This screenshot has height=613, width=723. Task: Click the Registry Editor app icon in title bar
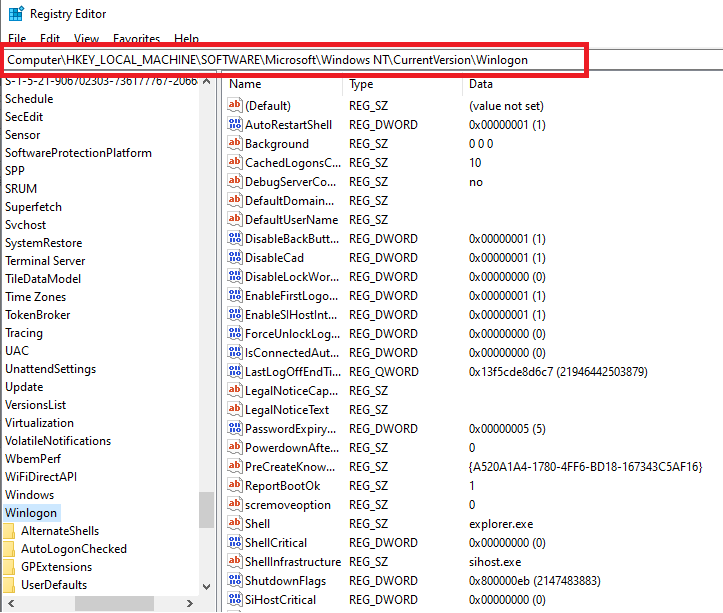[16, 14]
